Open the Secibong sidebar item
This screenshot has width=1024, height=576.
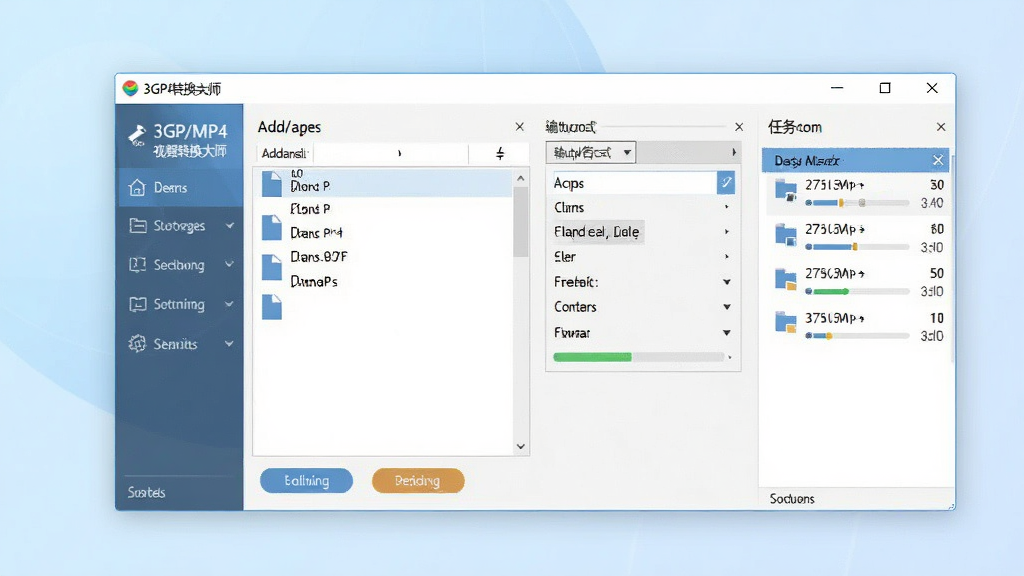tap(180, 265)
